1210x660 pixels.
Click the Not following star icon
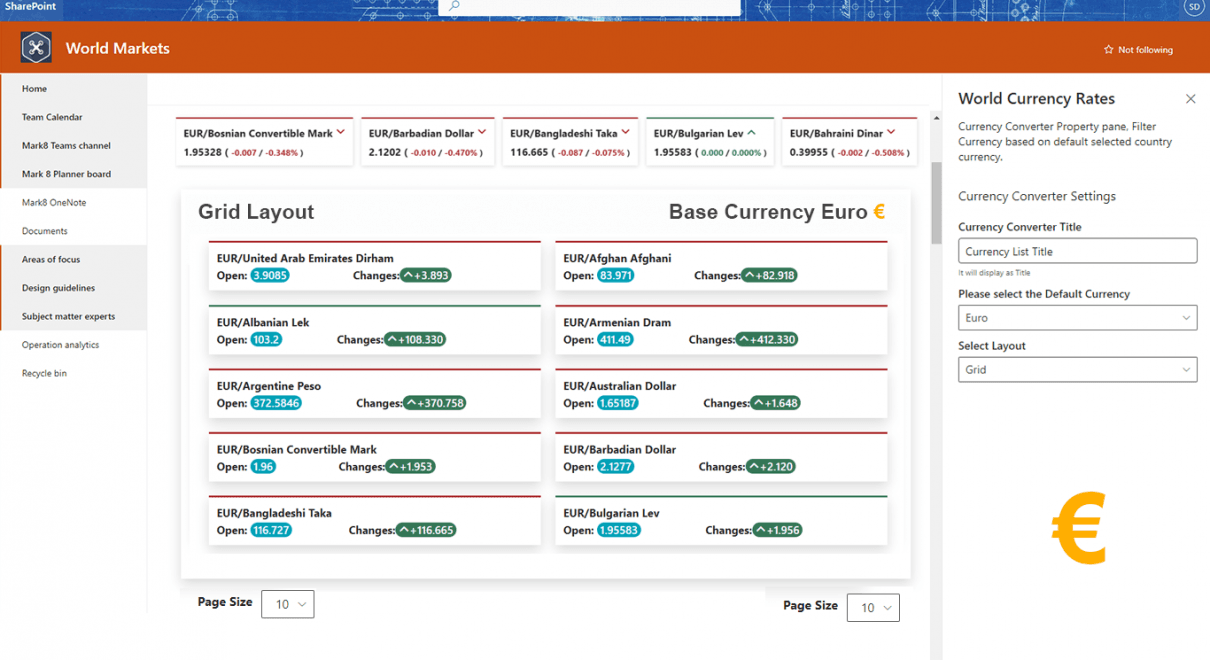pos(1108,50)
